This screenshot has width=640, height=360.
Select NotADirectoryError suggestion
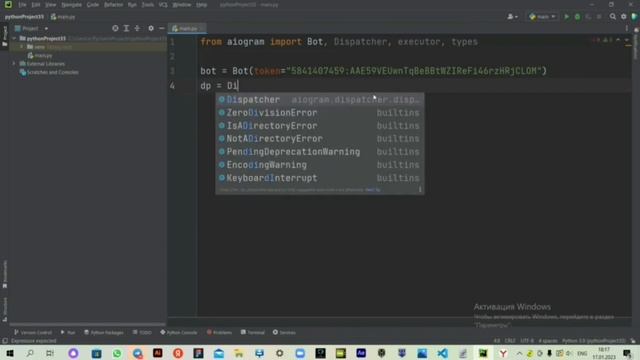[x=320, y=139]
